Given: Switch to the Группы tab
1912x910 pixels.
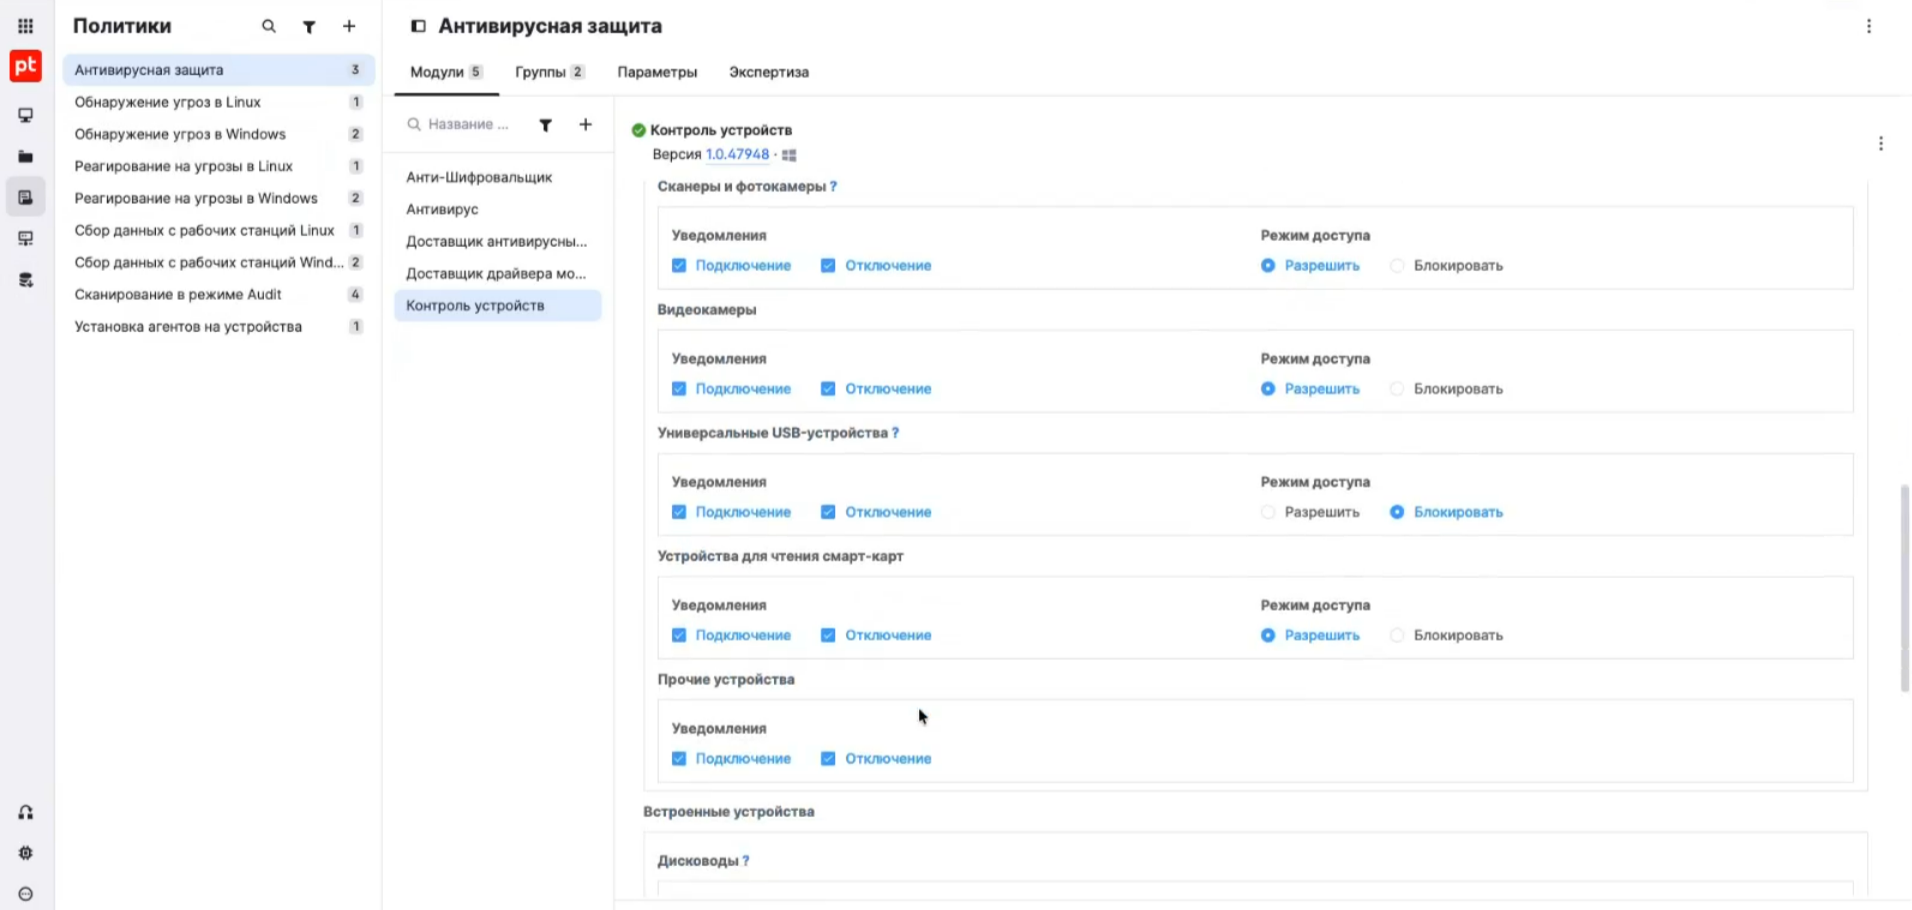Looking at the screenshot, I should click(550, 72).
